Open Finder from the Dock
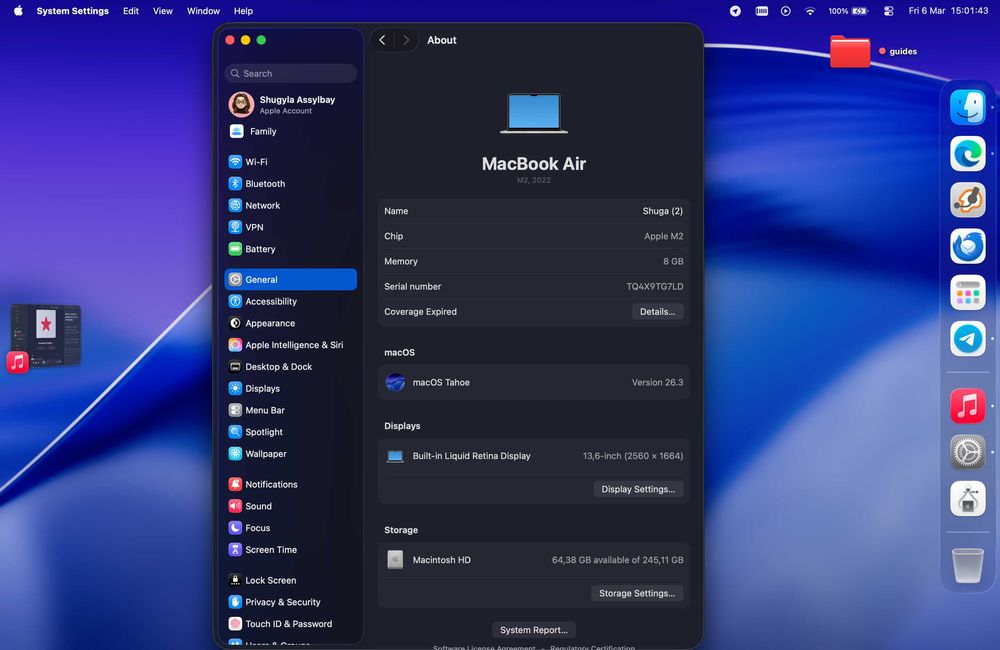The image size is (1000, 650). click(967, 107)
